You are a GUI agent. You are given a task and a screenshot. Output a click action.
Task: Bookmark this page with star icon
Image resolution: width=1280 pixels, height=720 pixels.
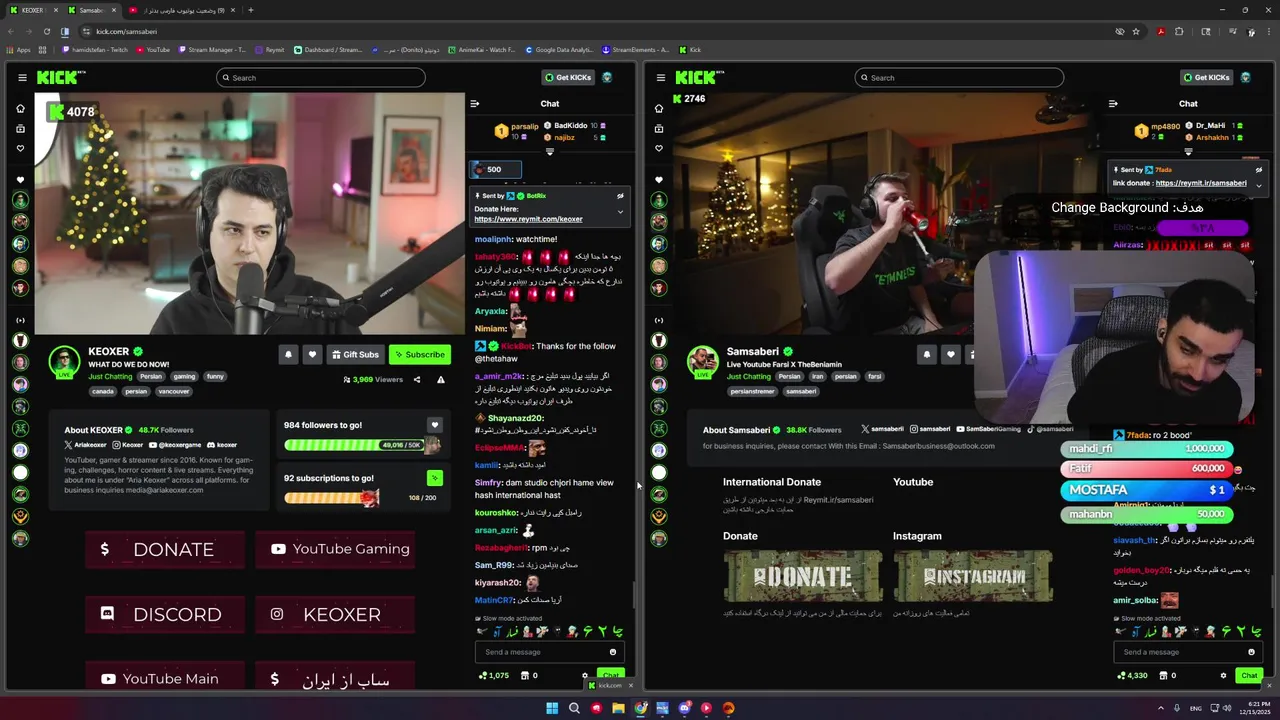click(x=1136, y=31)
